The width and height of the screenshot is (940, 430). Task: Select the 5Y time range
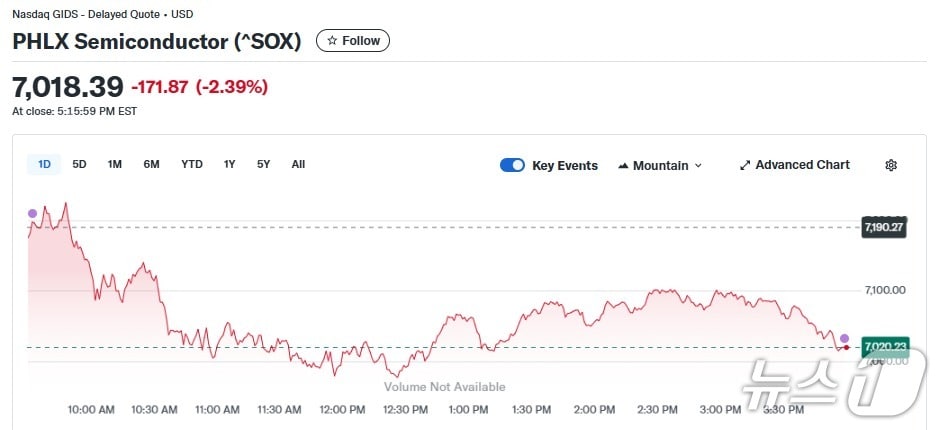263,164
